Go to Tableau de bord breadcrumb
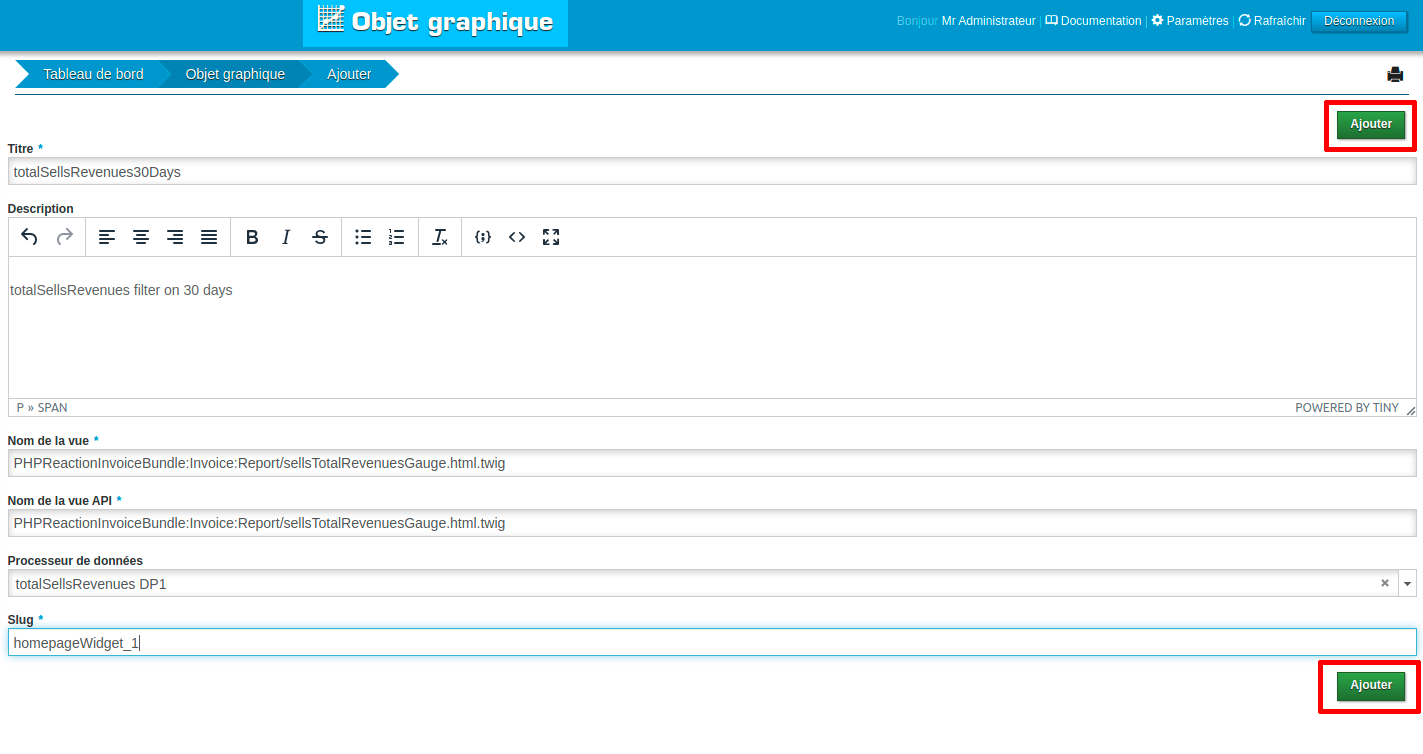This screenshot has width=1423, height=754. (93, 74)
